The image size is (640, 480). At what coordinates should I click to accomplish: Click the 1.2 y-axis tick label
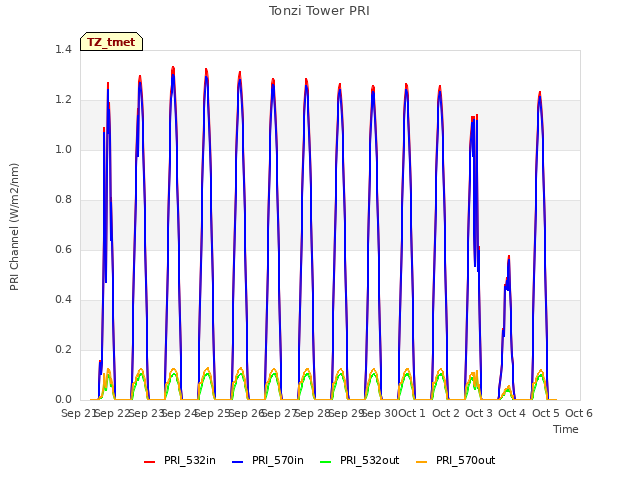pyautogui.click(x=63, y=100)
